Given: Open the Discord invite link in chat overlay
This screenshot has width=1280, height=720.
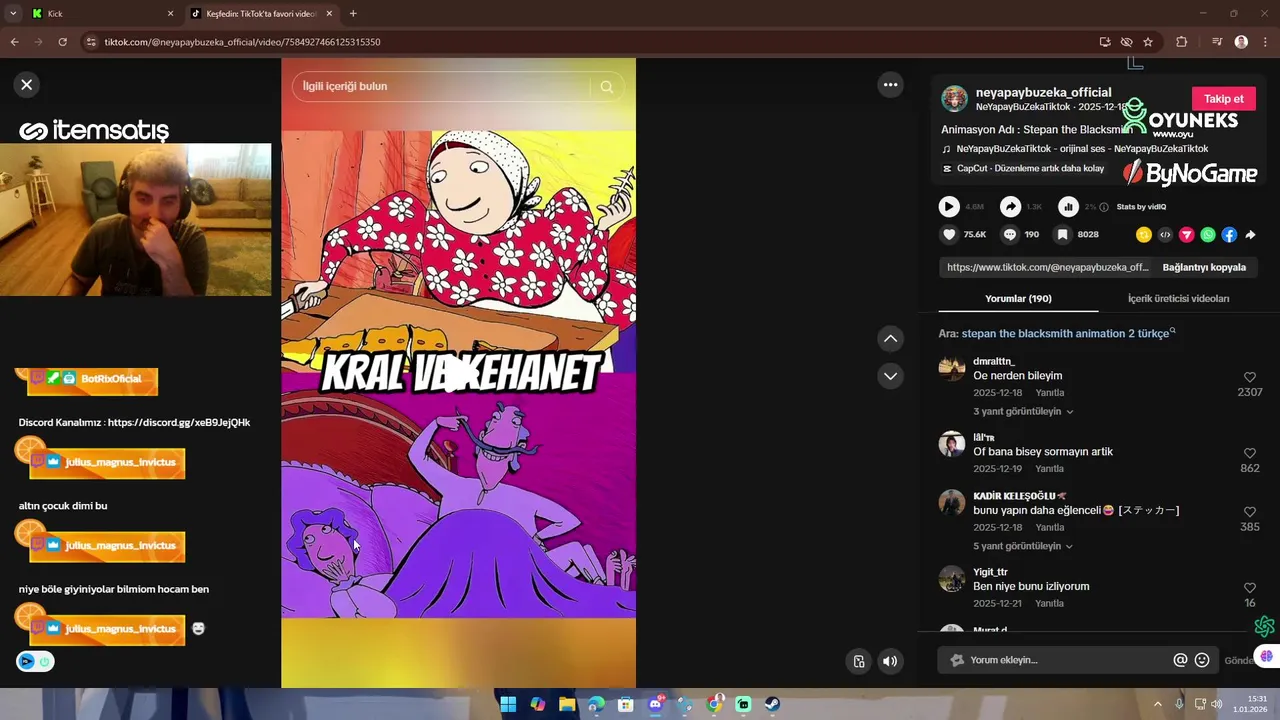Looking at the screenshot, I should click(179, 422).
